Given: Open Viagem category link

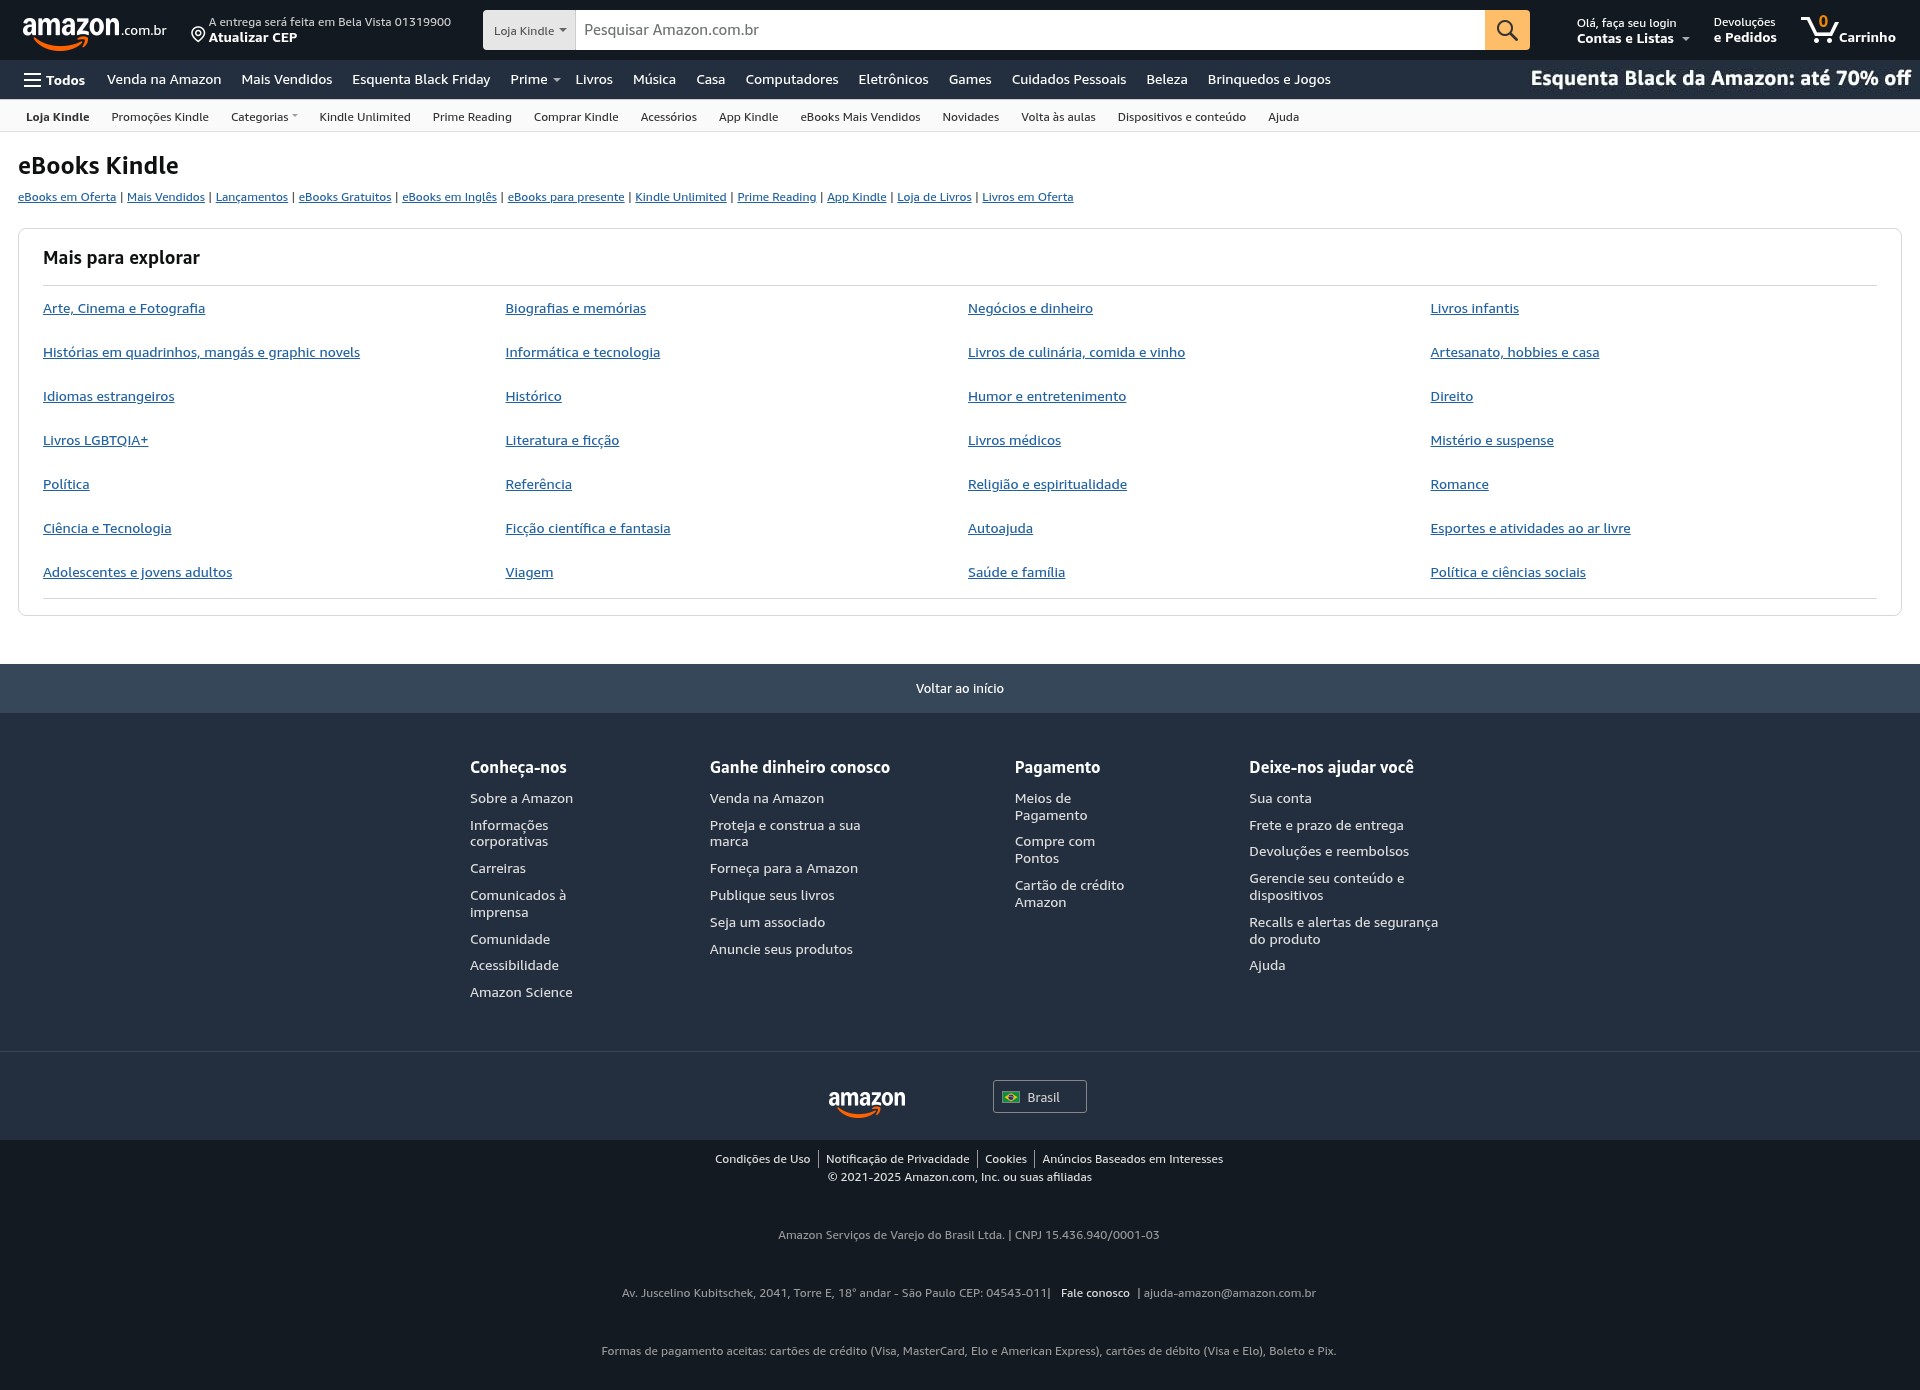Looking at the screenshot, I should click(x=529, y=573).
